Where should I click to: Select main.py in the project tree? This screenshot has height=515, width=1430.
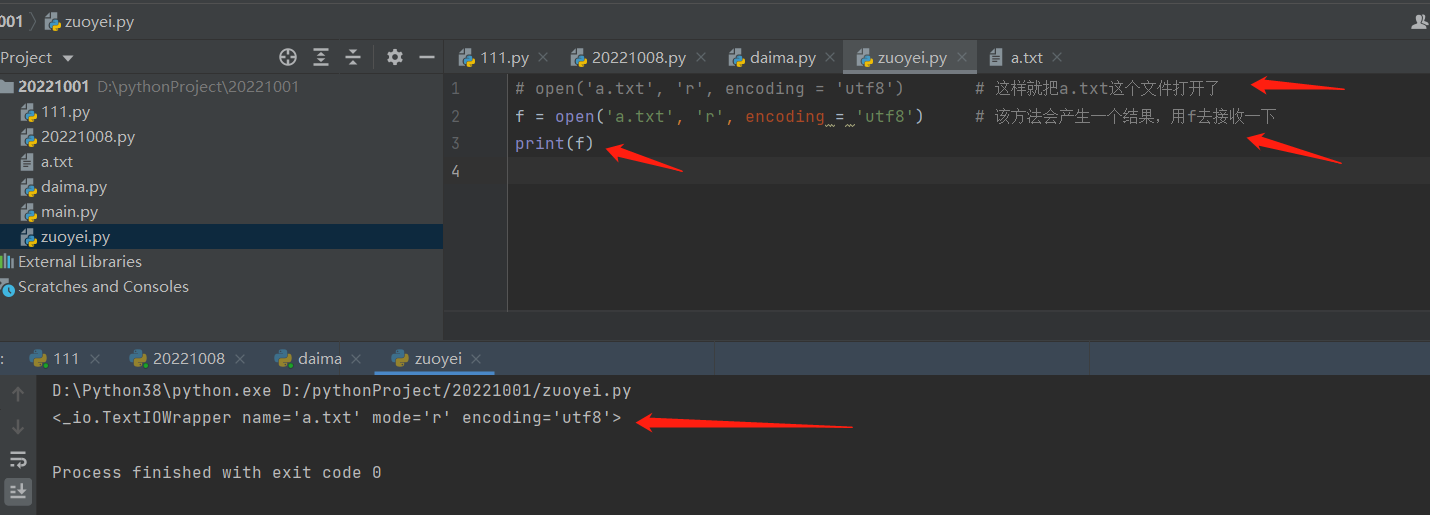[70, 212]
